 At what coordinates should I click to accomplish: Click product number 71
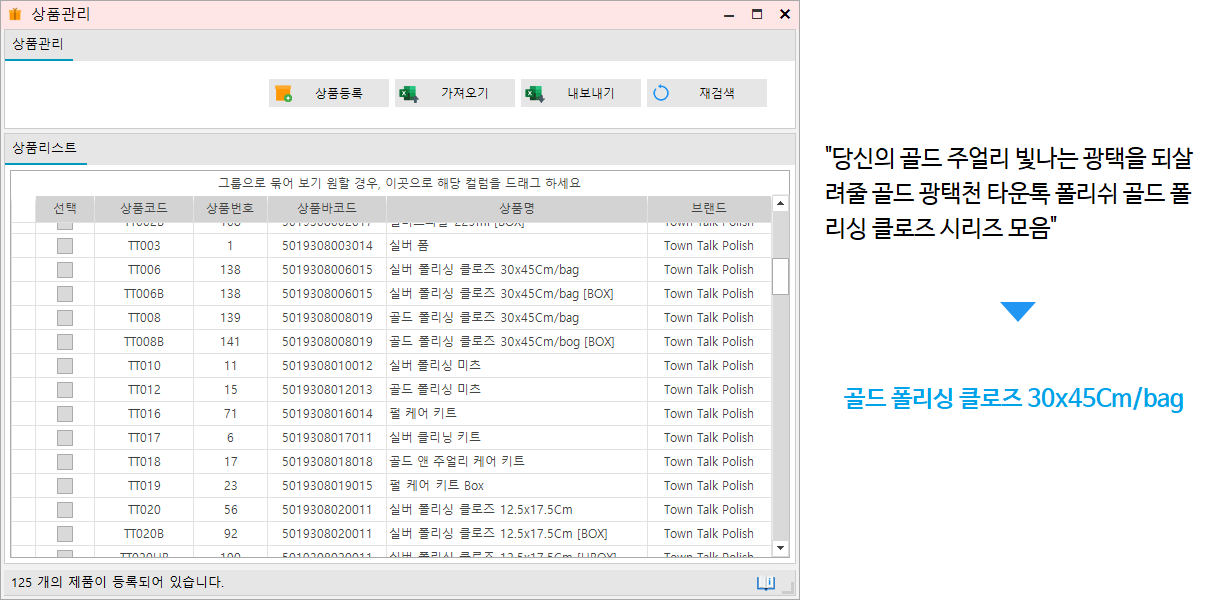click(x=230, y=414)
